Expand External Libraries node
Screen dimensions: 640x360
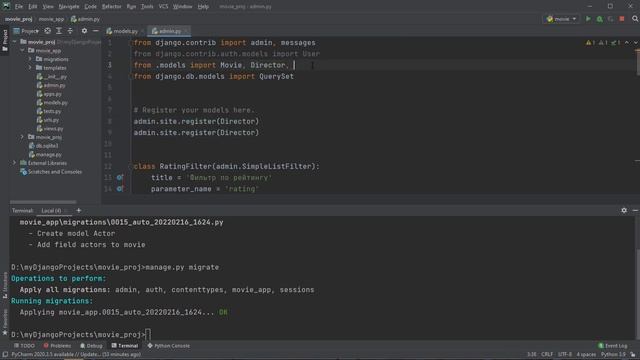click(x=15, y=163)
